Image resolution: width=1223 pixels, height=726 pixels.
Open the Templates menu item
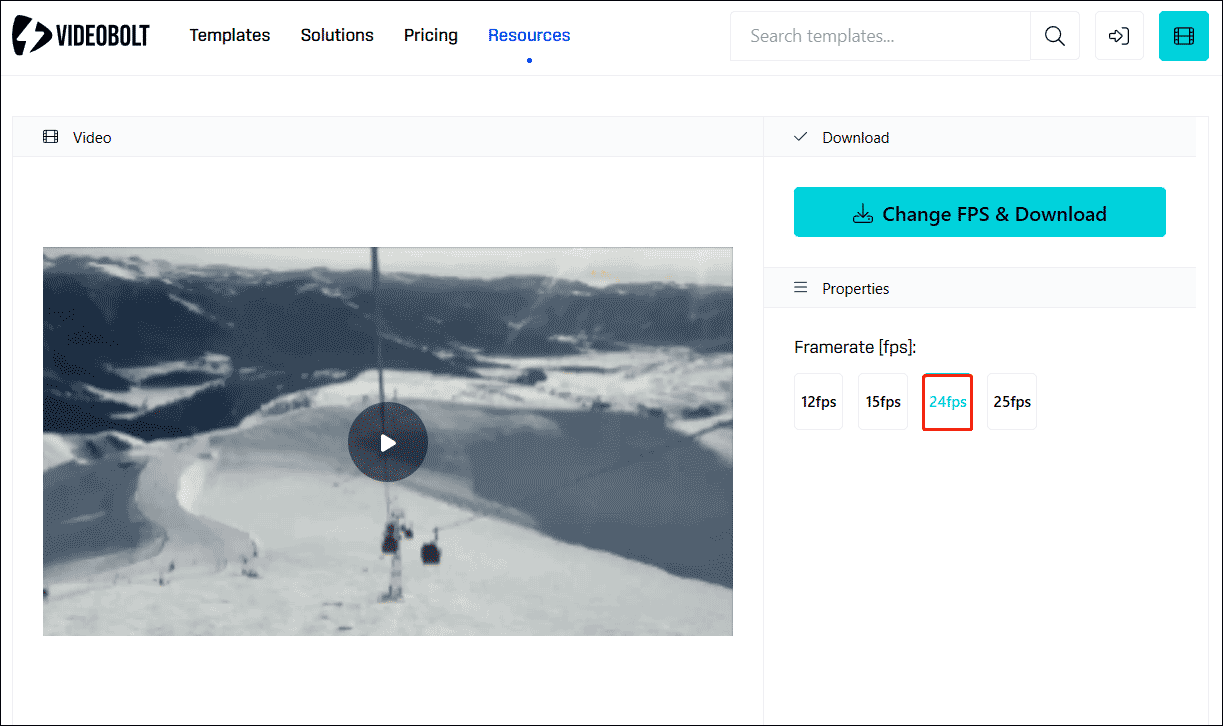[229, 35]
